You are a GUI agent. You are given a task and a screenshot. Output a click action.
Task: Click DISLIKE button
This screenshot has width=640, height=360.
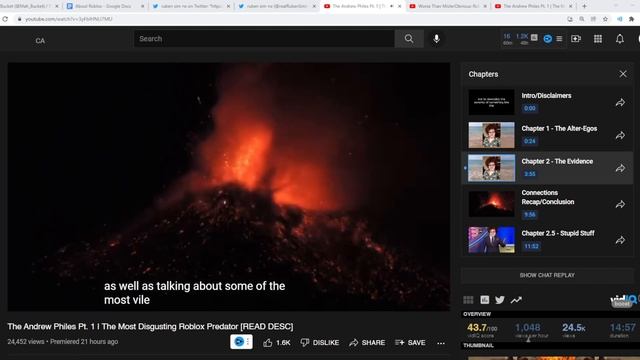click(x=320, y=343)
